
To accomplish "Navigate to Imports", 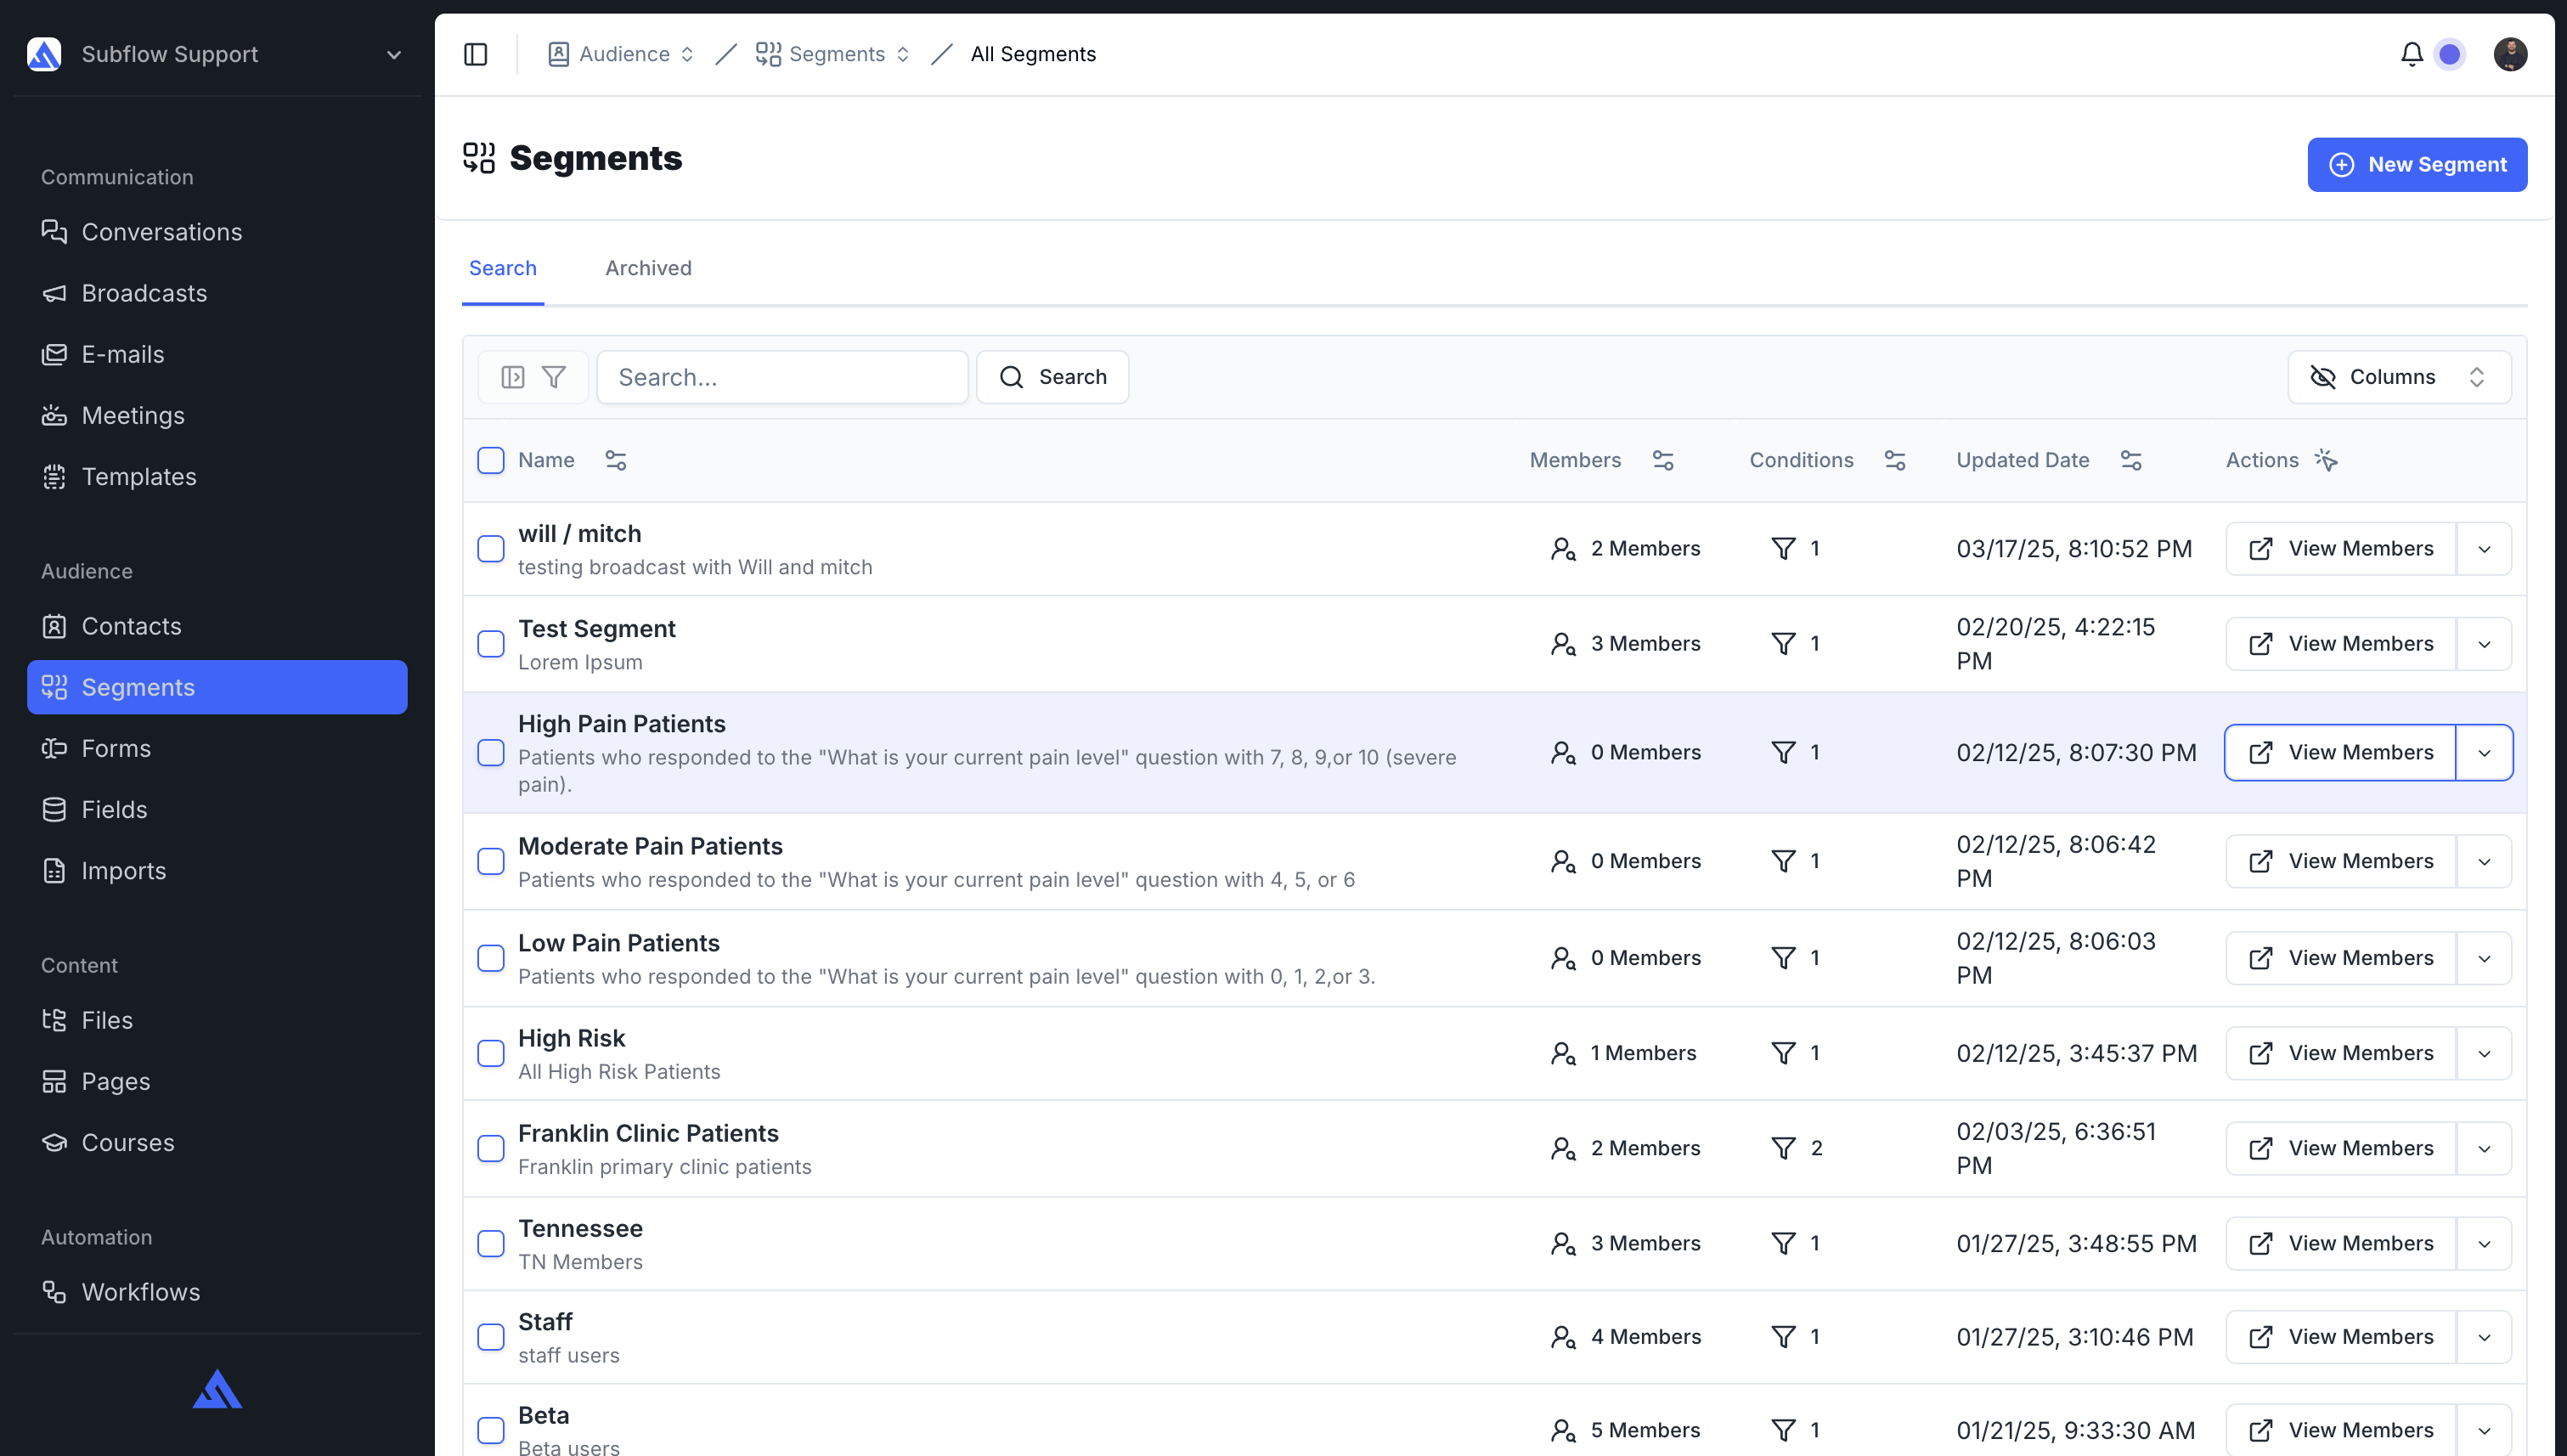I will (x=217, y=871).
